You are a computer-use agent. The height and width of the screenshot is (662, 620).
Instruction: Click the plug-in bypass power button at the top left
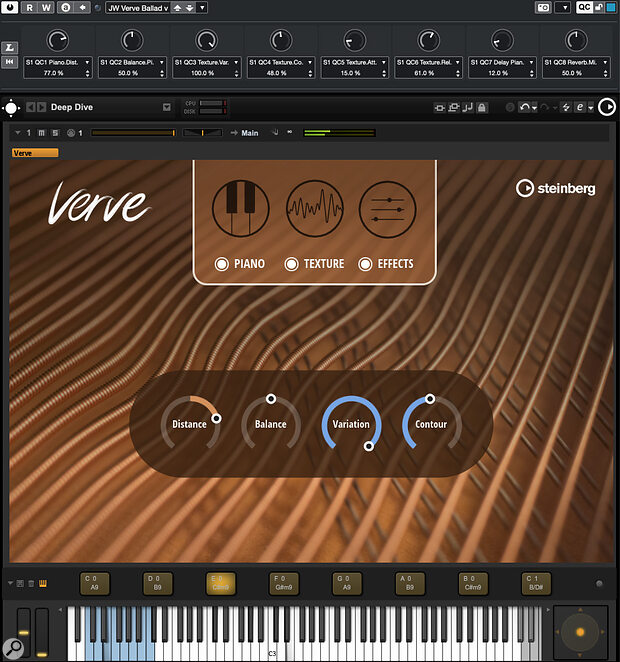pos(9,7)
